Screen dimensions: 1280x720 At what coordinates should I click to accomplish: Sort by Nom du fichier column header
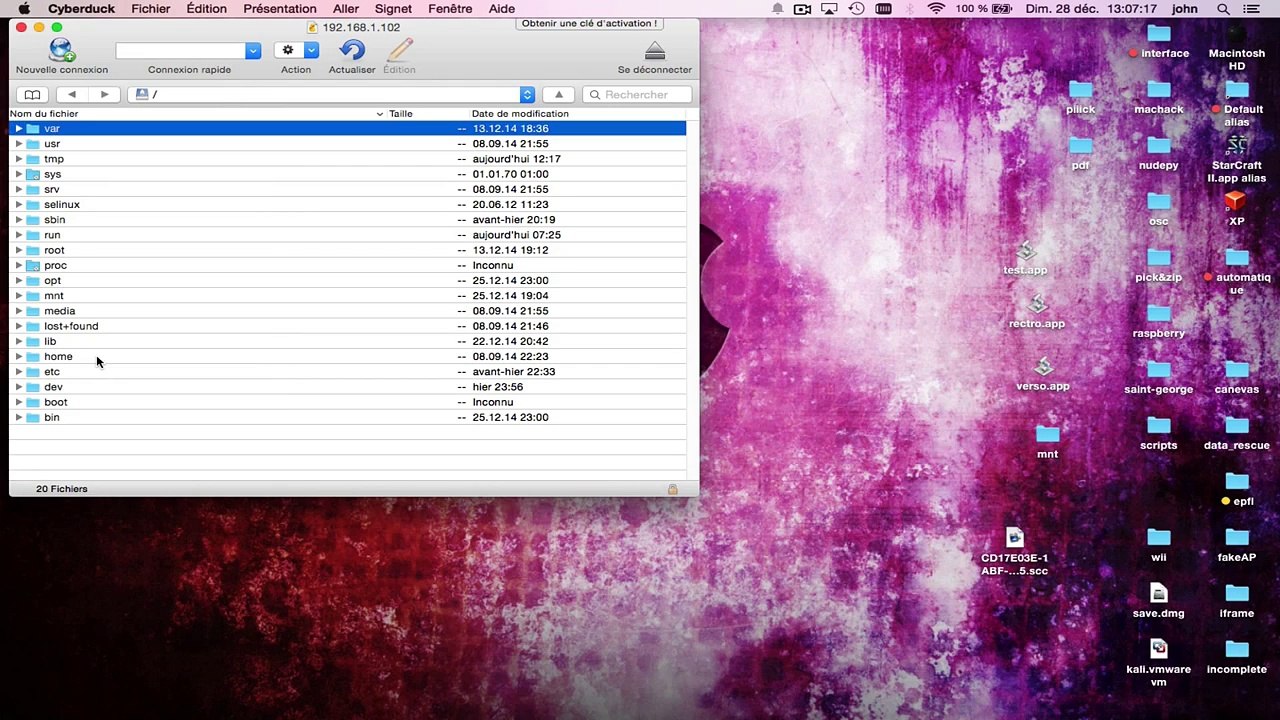tap(196, 114)
